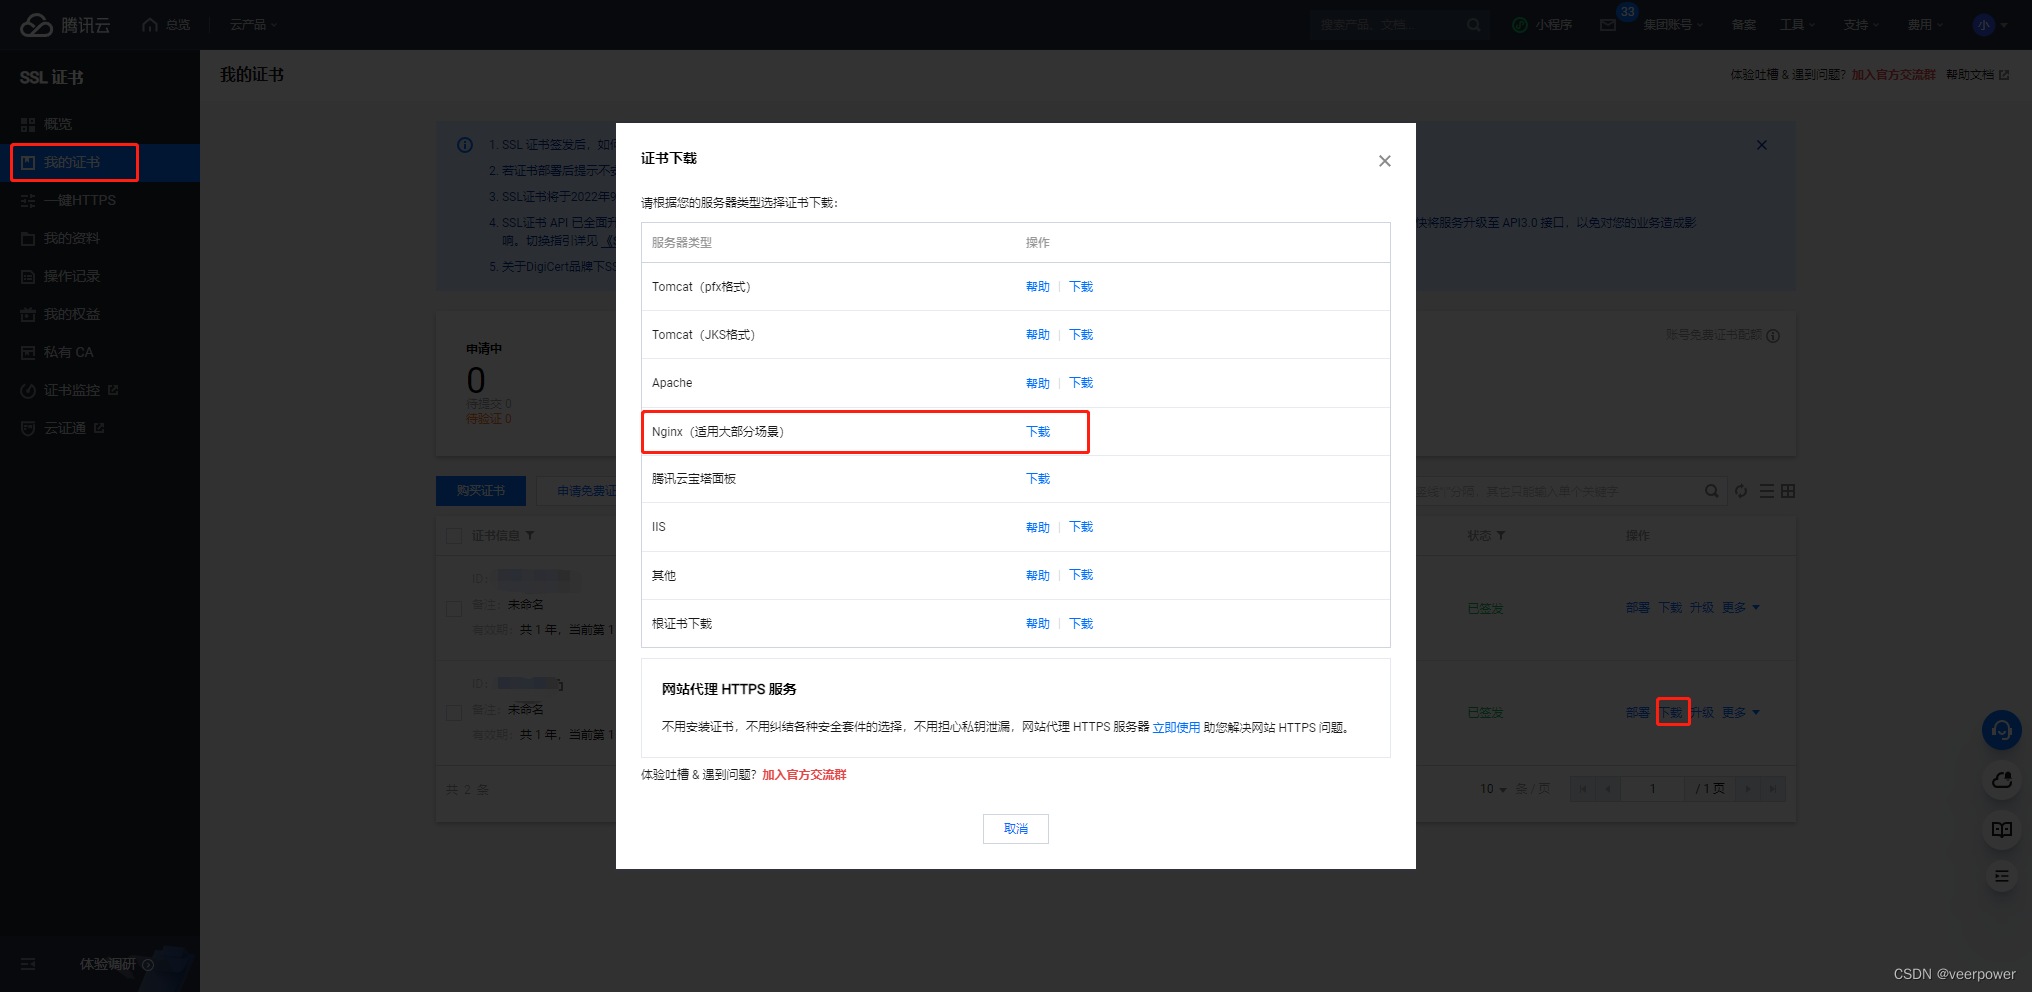Viewport: 2032px width, 992px height.
Task: Click the Tencent Cloud logo
Action: [65, 25]
